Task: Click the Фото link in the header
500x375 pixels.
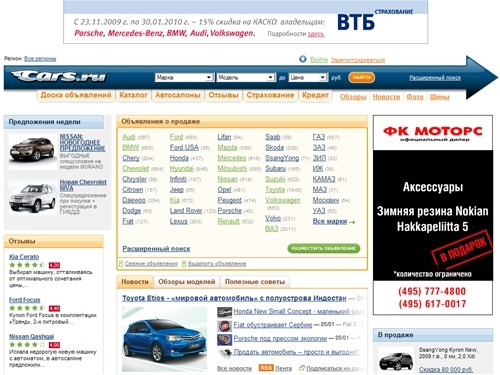Action: click(x=415, y=97)
